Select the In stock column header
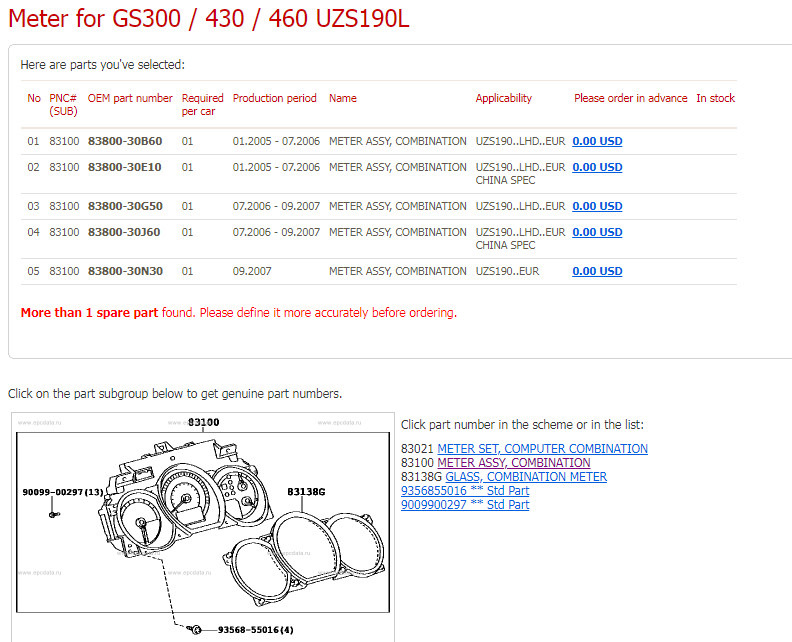 pos(715,98)
